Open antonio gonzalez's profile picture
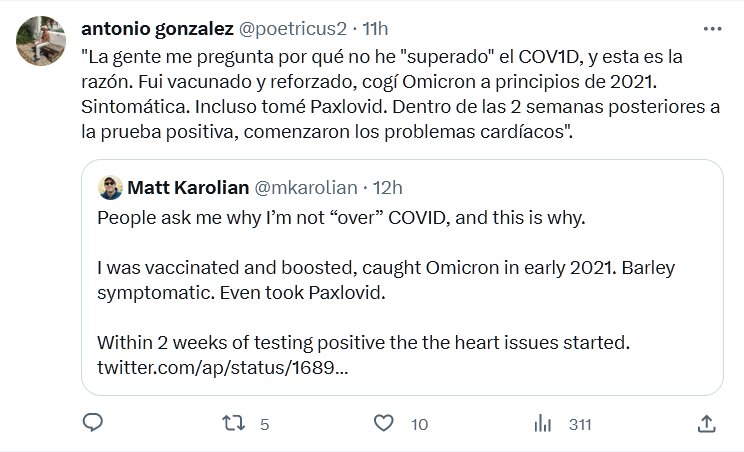This screenshot has width=744, height=452. click(x=39, y=38)
